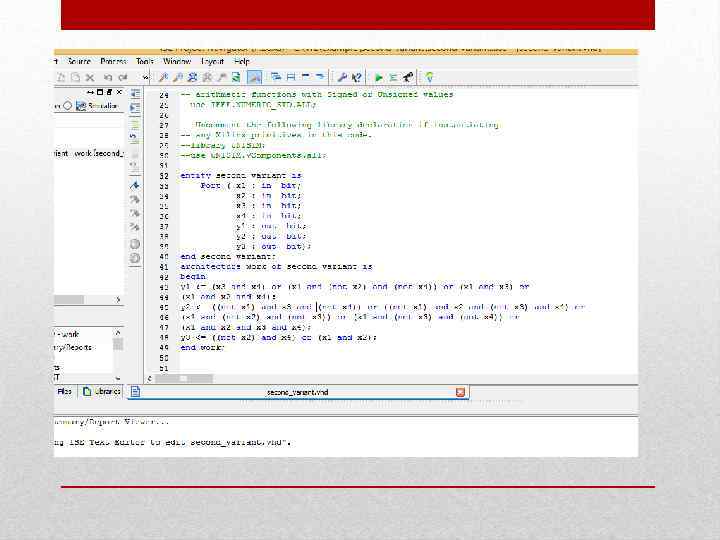The height and width of the screenshot is (540, 720).
Task: Click the wrench settings icon in toolbar
Action: coord(341,77)
